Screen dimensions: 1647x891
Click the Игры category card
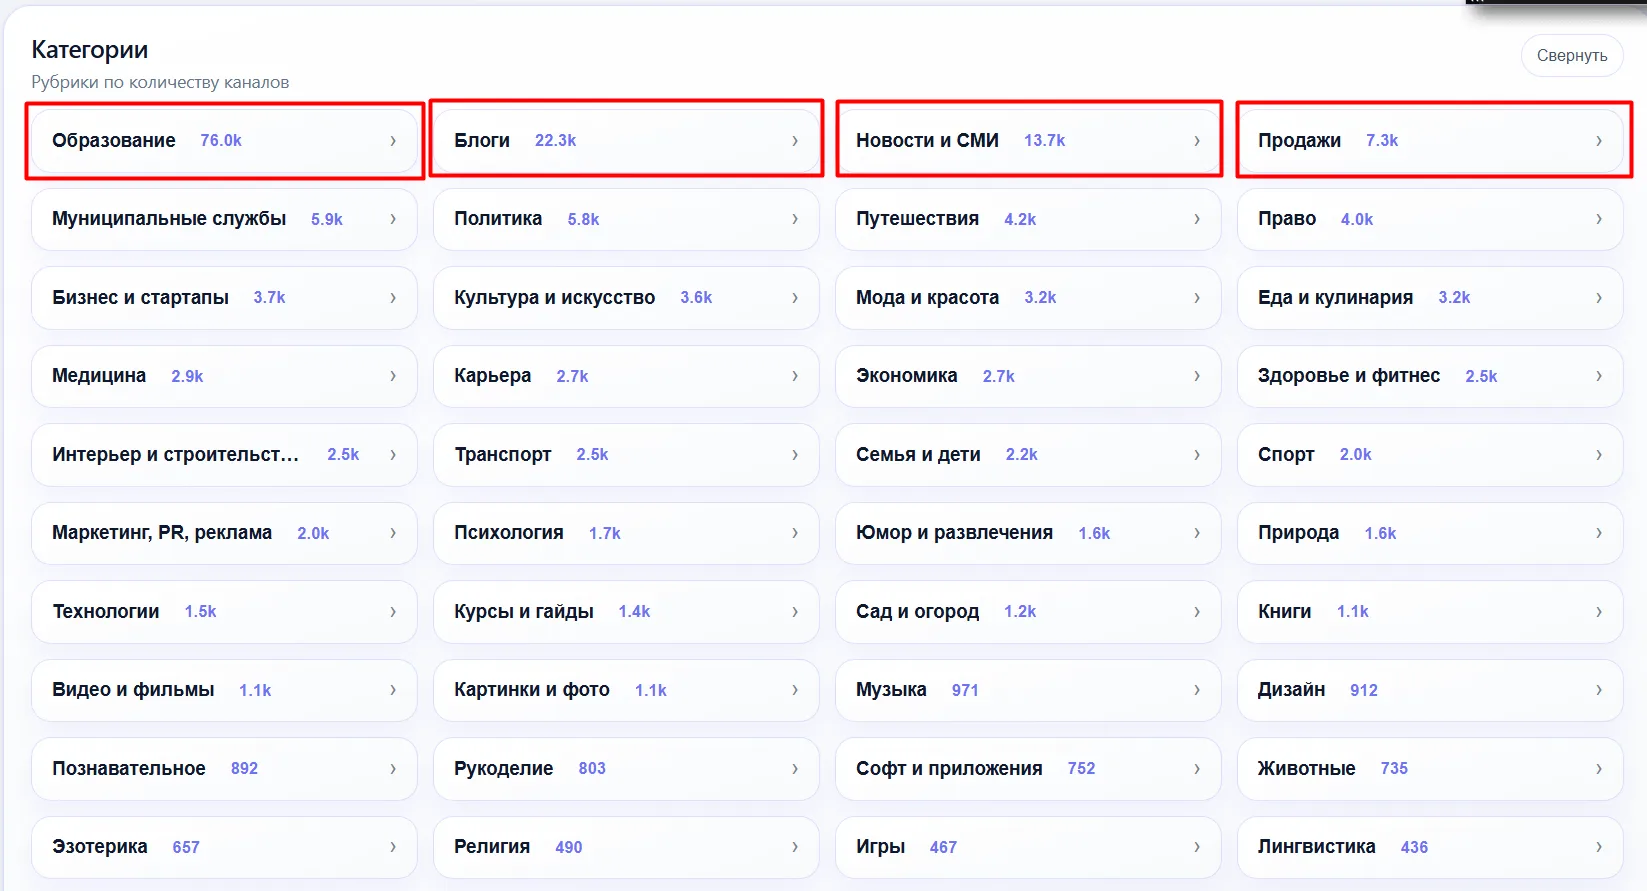pyautogui.click(x=1028, y=847)
